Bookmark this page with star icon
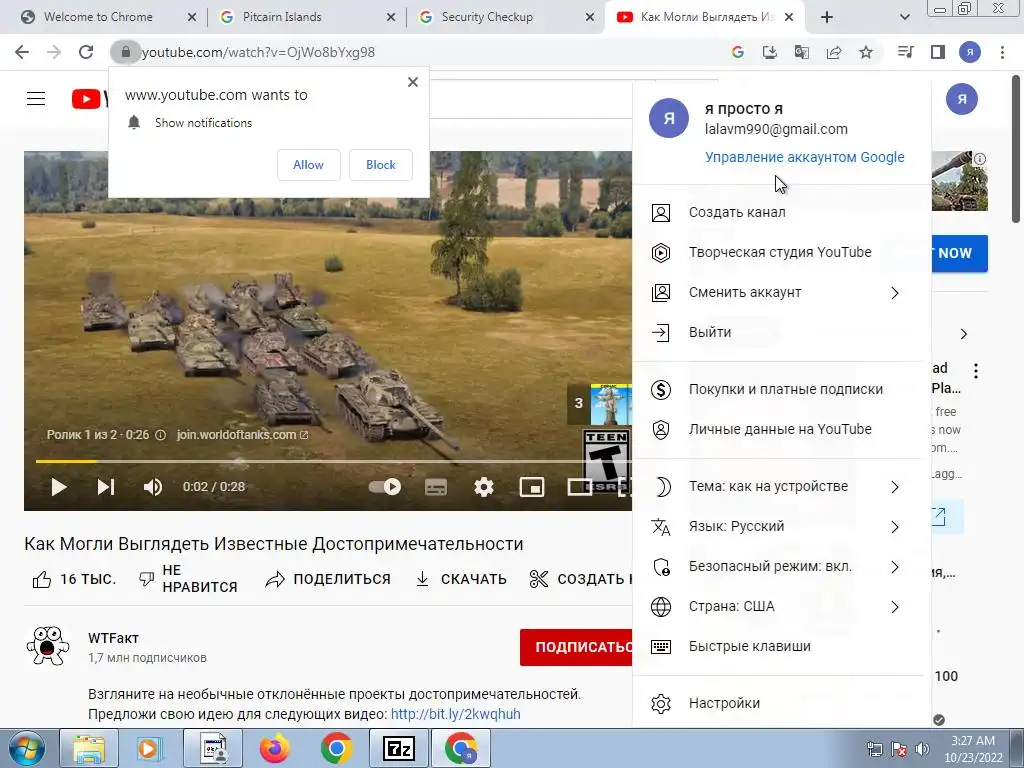This screenshot has height=768, width=1024. pos(866,52)
